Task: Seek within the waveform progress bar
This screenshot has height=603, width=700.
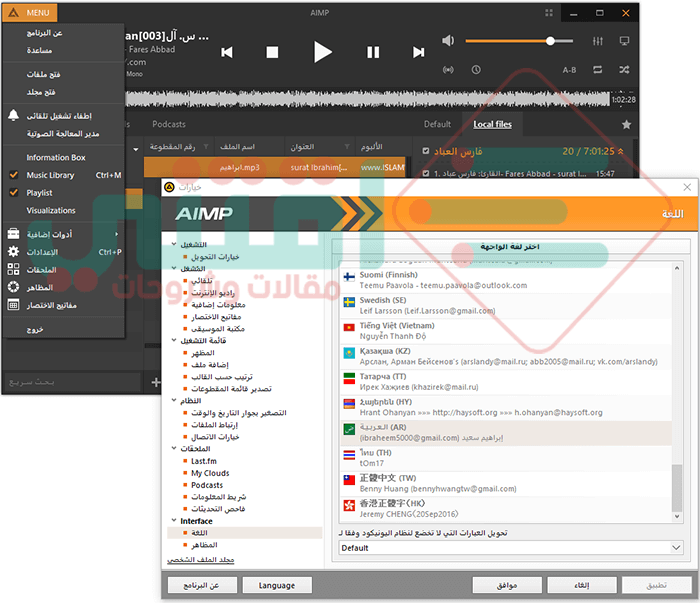Action: point(367,99)
